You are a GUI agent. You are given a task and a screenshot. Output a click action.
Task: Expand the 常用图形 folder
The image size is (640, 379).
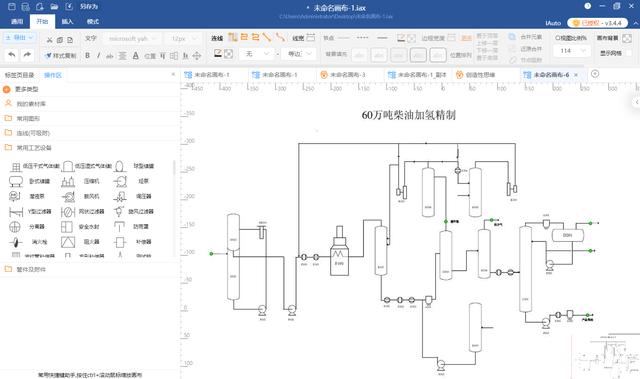coord(28,118)
